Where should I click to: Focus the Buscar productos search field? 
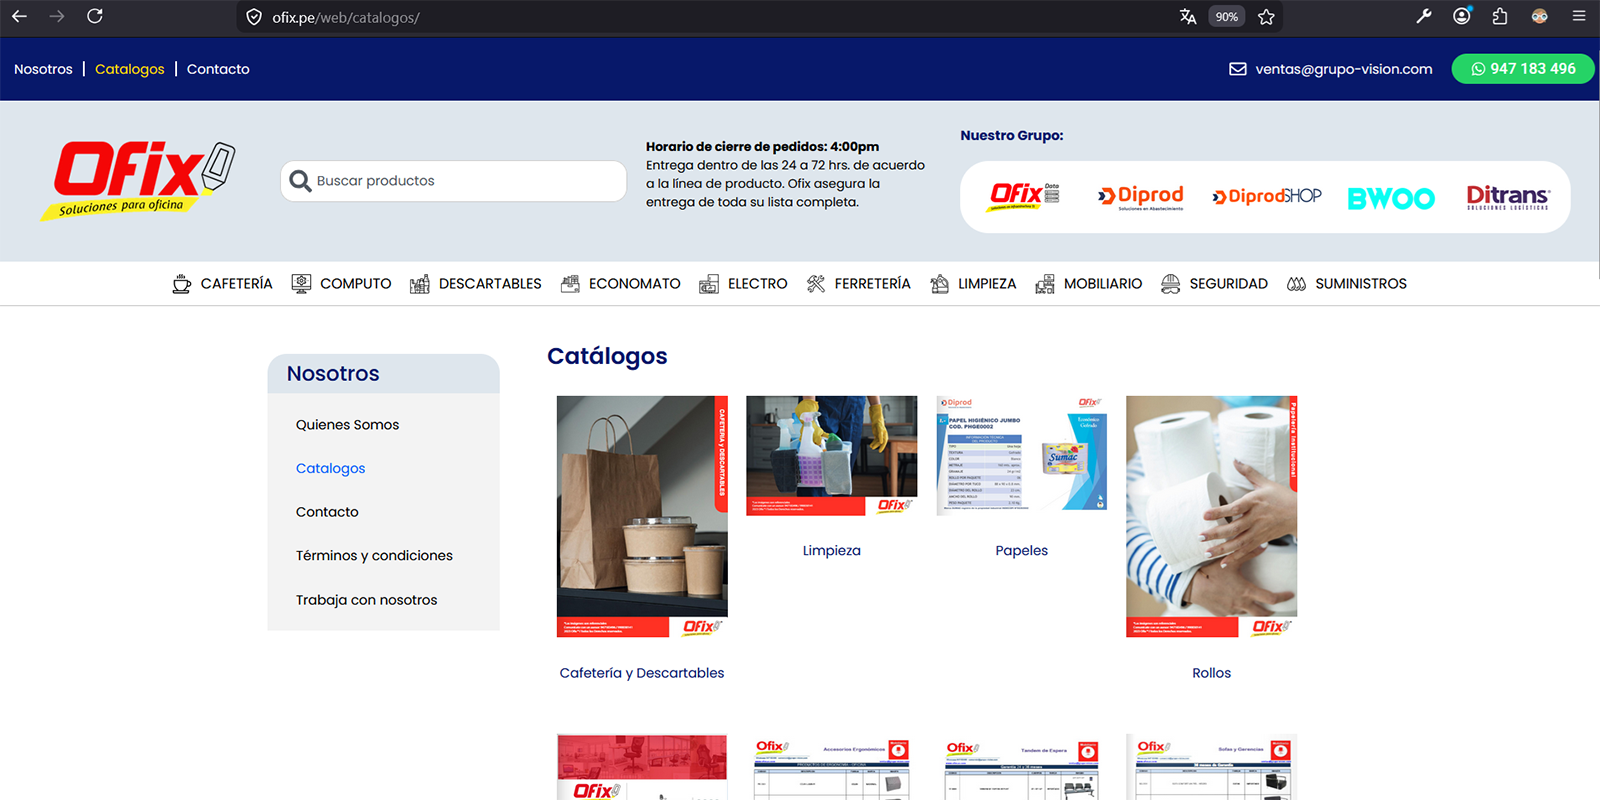(x=454, y=181)
